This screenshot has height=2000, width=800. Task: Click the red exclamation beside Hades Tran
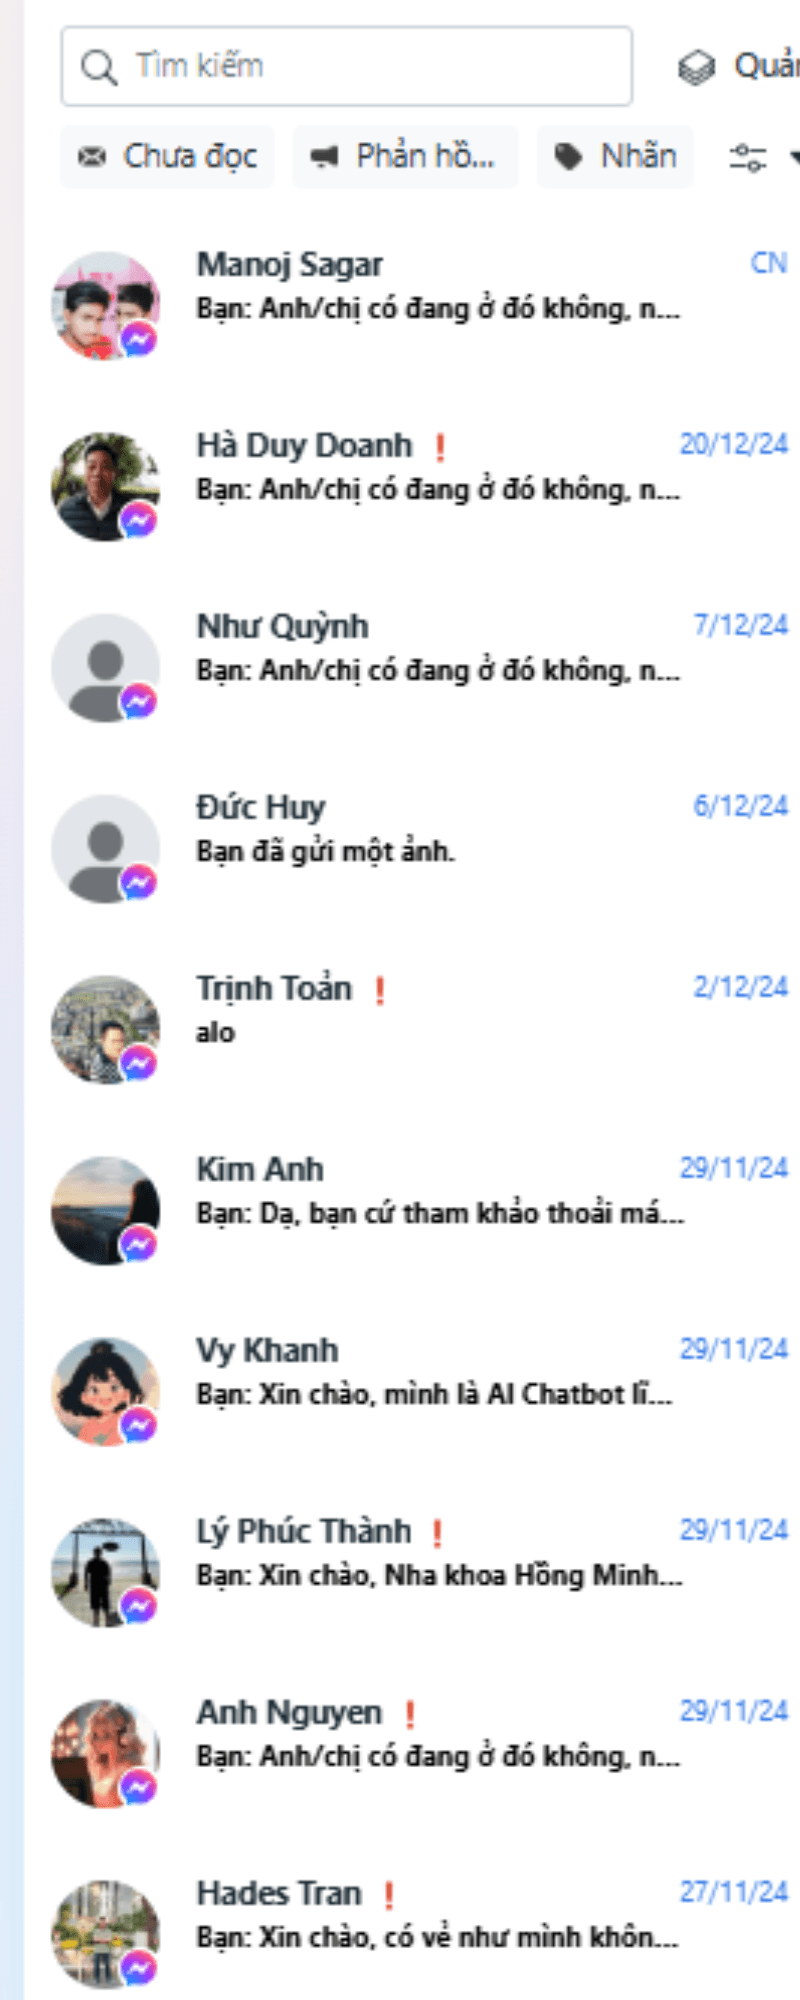389,1895
